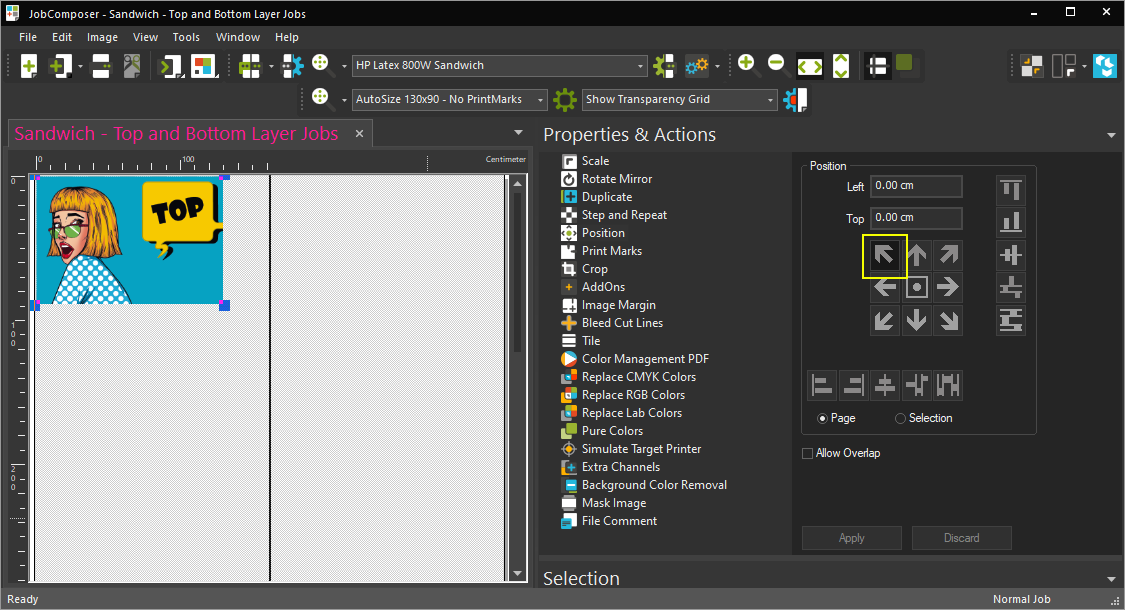Open the document tab list dropdown arrow
1125x610 pixels.
click(518, 133)
